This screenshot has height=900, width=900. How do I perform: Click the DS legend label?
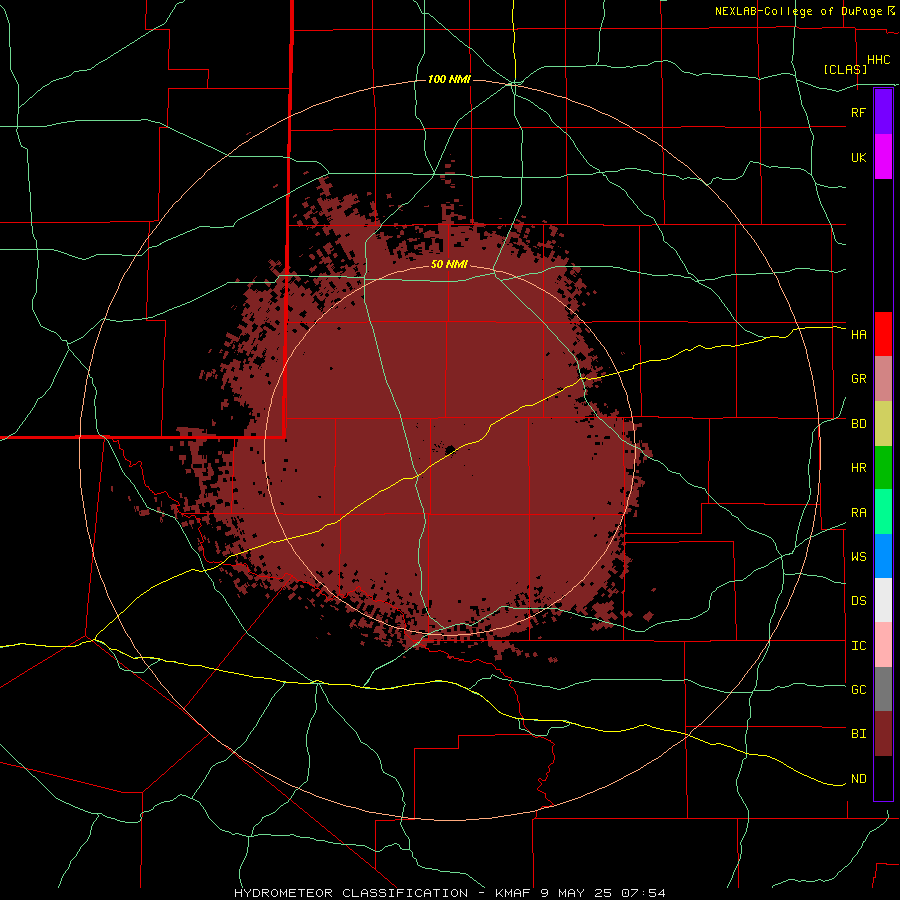(x=858, y=601)
